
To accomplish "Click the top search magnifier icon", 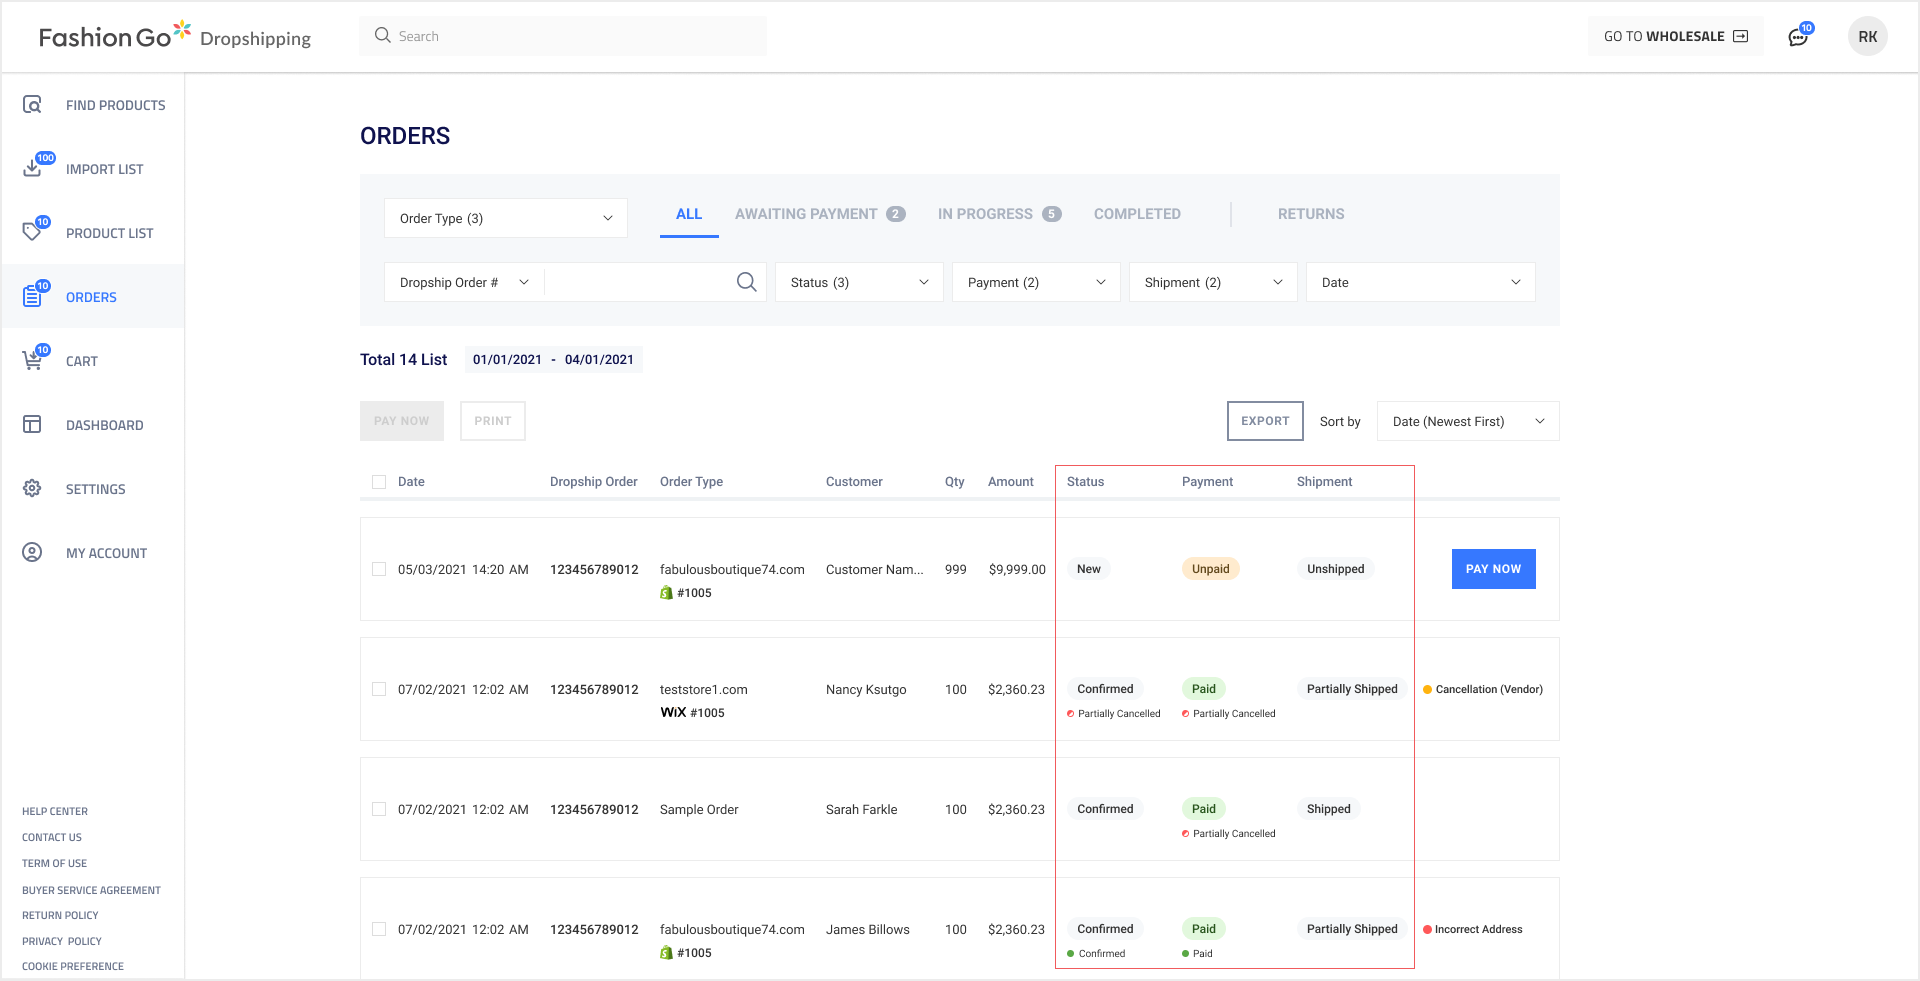I will (382, 36).
